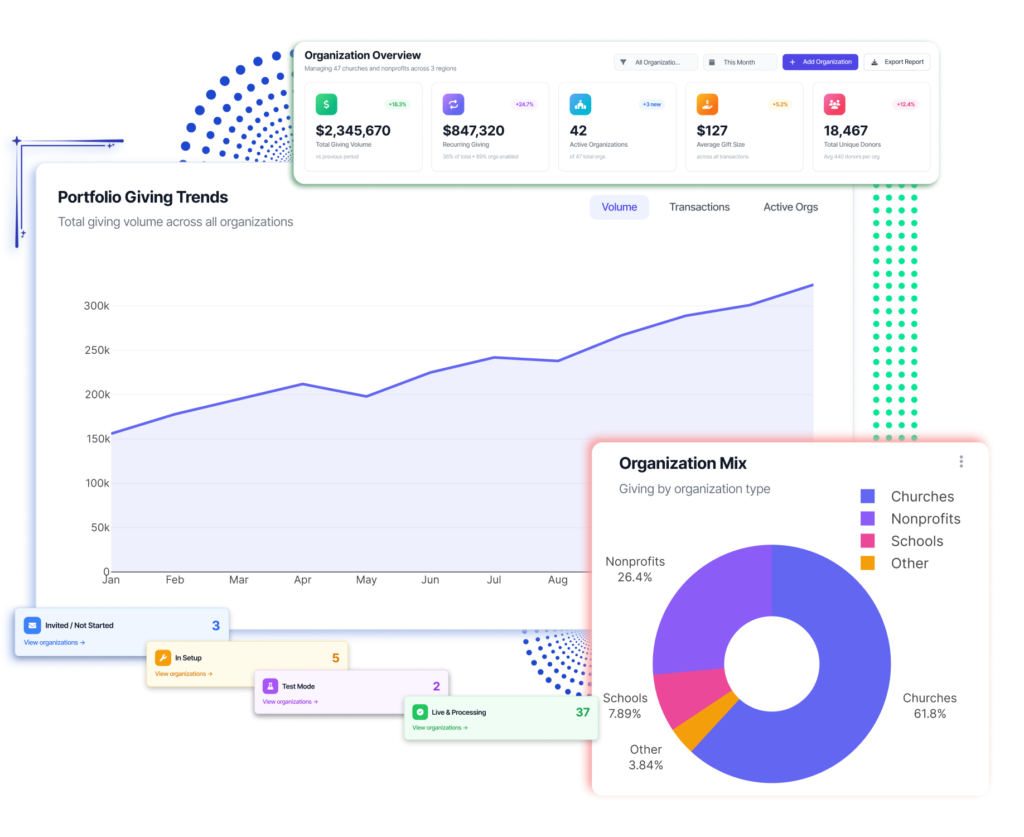Click the flask icon on Test Mode card

270,686
